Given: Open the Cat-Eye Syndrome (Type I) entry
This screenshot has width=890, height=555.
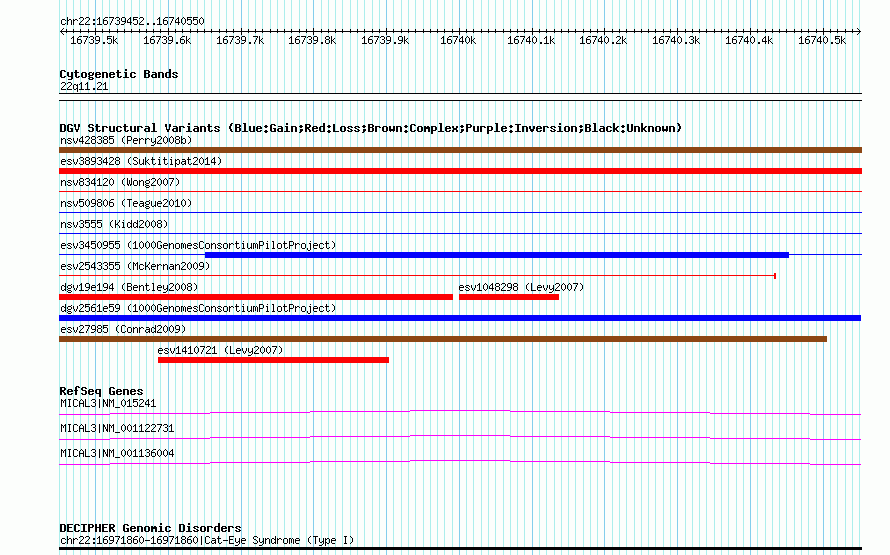Looking at the screenshot, I should 207,540.
